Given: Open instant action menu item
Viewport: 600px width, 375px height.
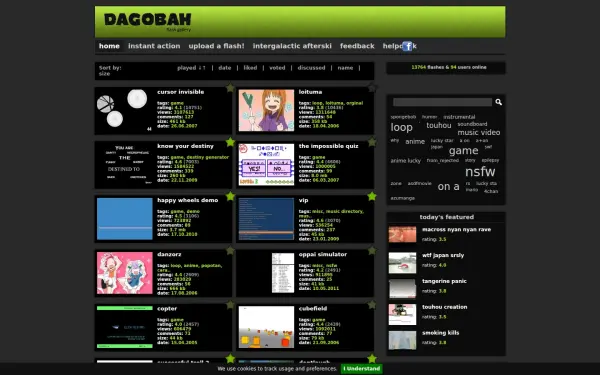Looking at the screenshot, I should [x=154, y=46].
